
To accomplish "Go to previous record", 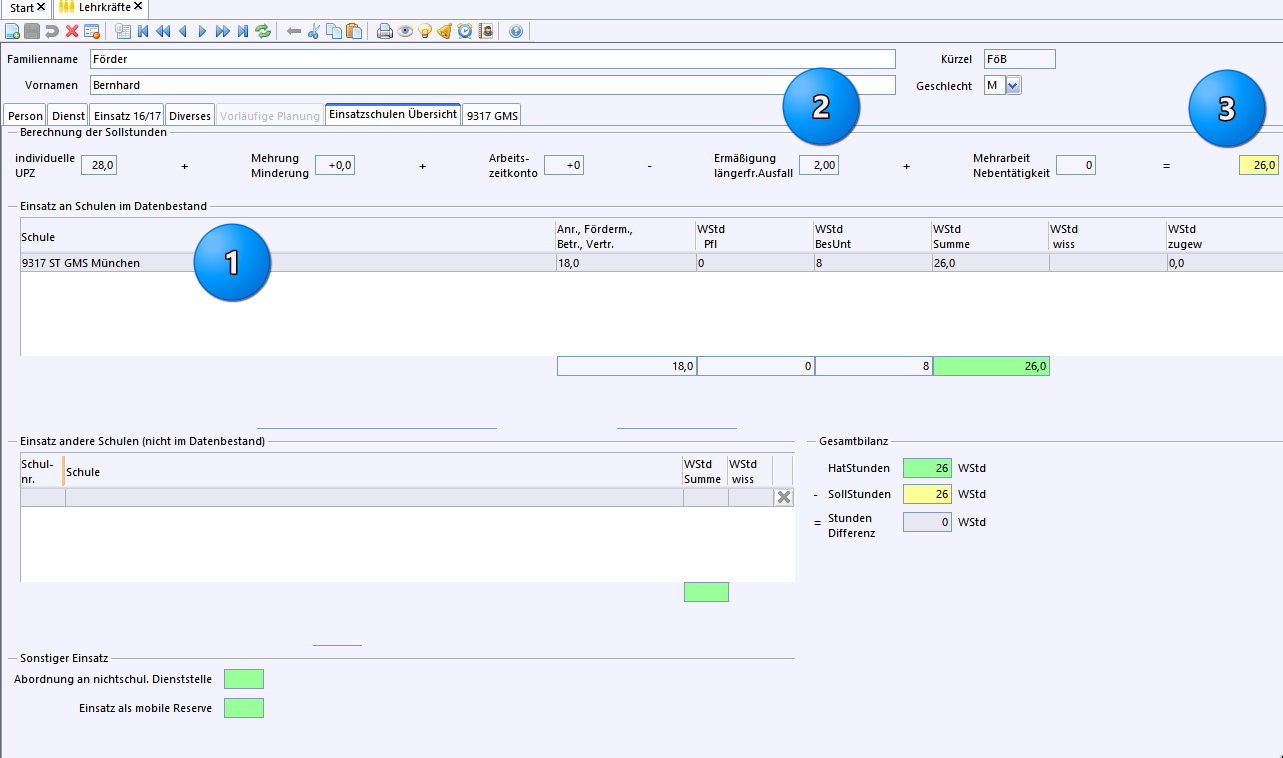I will click(x=182, y=31).
